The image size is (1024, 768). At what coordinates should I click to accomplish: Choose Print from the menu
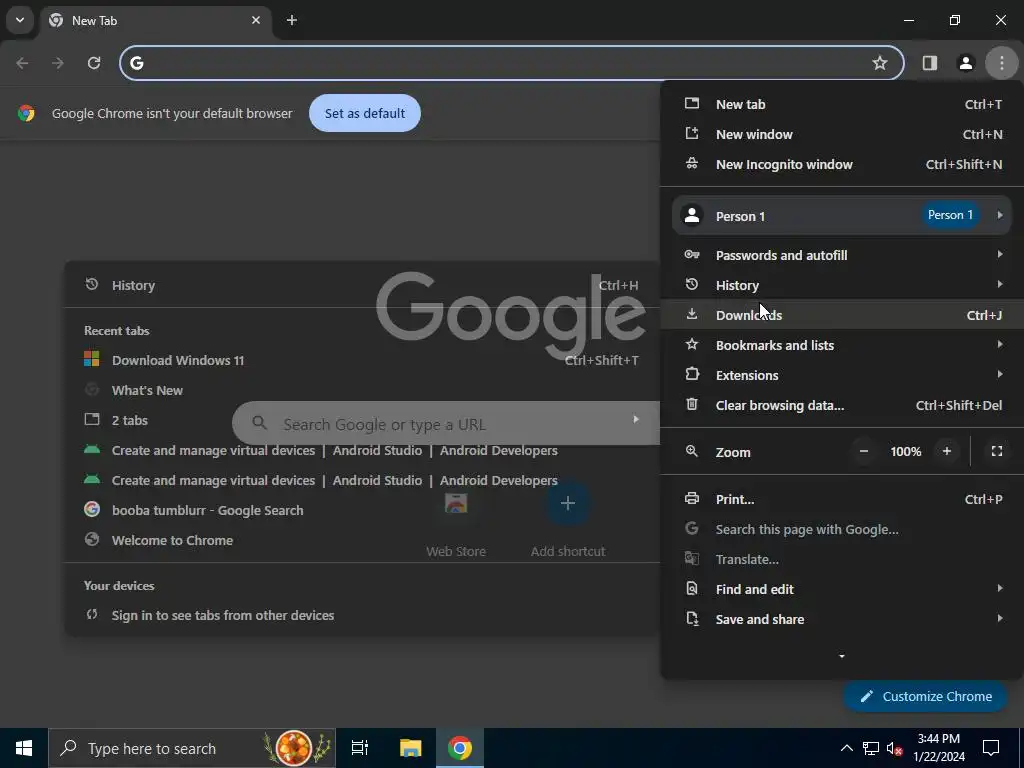(x=842, y=500)
